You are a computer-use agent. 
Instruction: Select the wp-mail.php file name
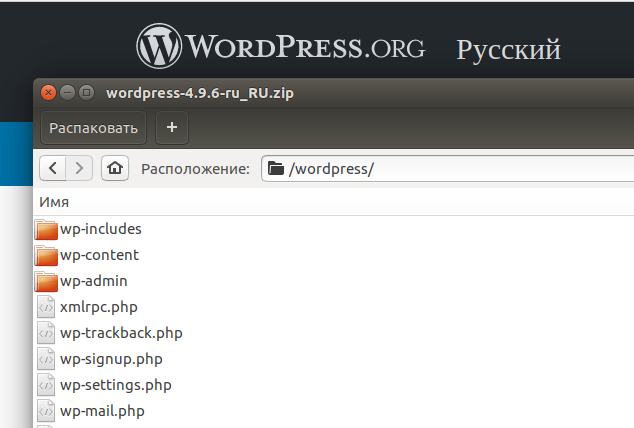coord(102,411)
